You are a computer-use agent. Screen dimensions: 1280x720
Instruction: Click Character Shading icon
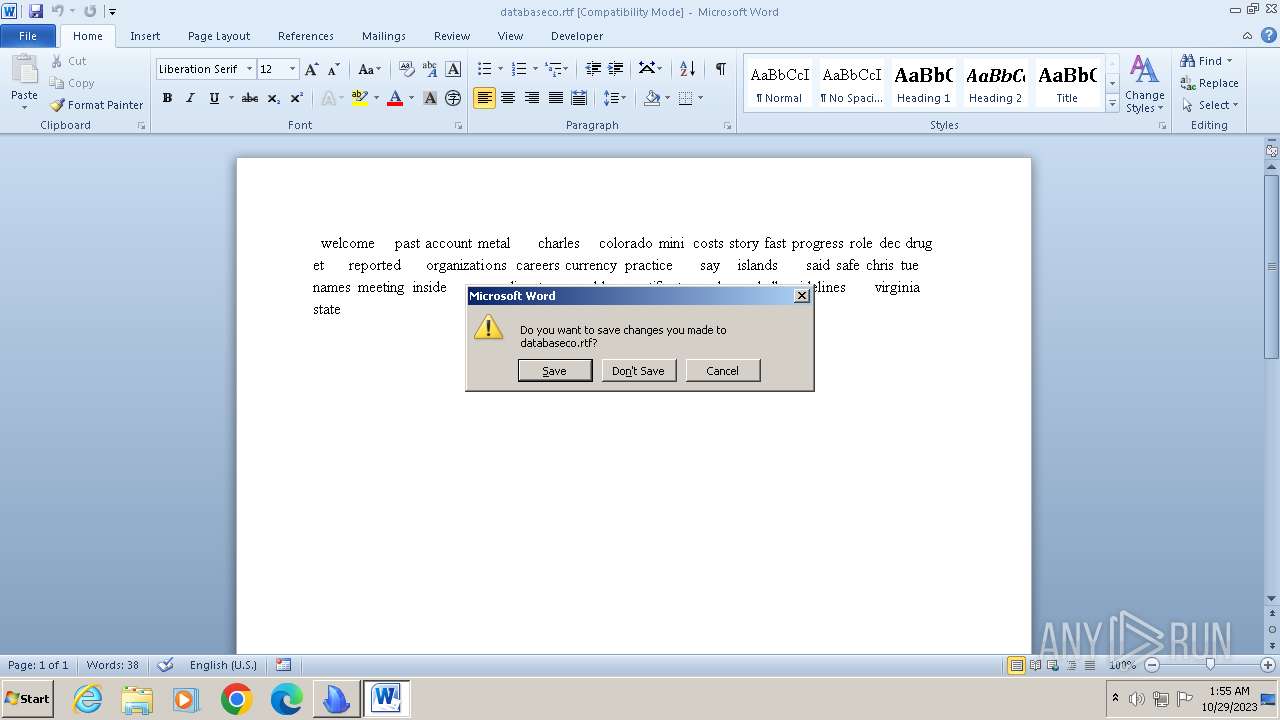[x=430, y=98]
